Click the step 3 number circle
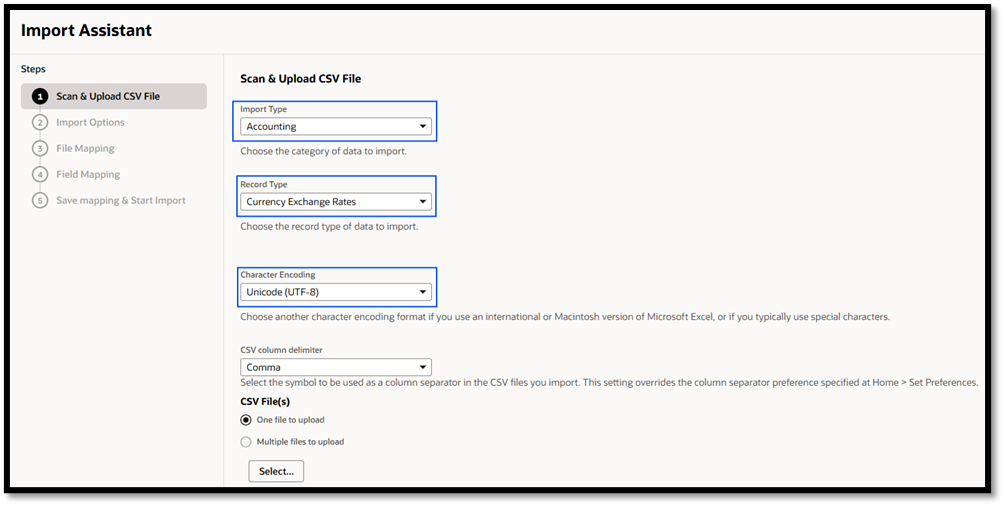The width and height of the screenshot is (1004, 506). [x=40, y=149]
